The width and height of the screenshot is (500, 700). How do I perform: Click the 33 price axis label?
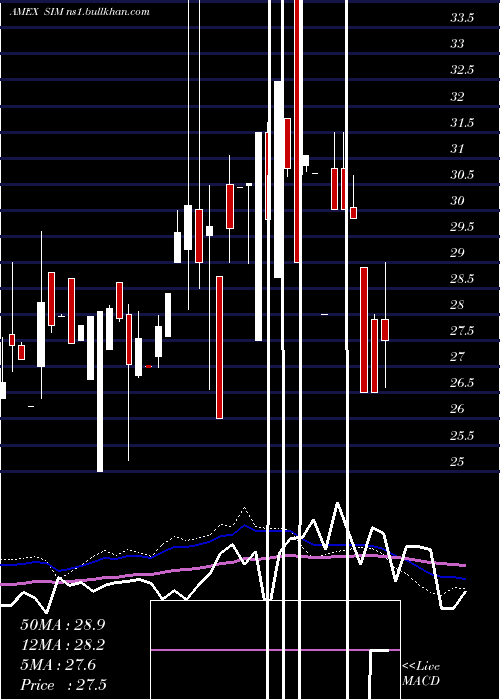pyautogui.click(x=457, y=44)
